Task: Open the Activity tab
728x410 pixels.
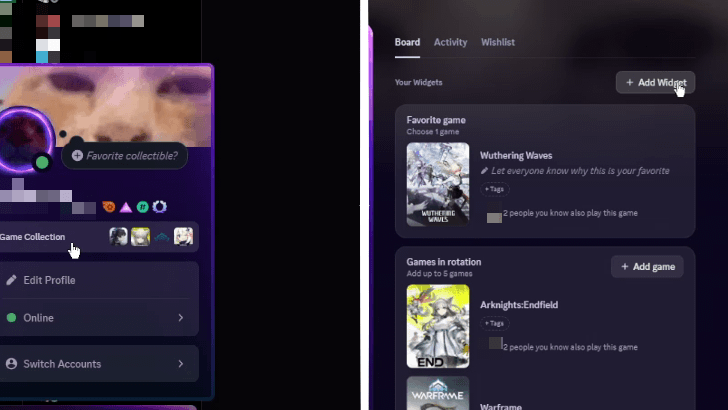Action: 450,42
